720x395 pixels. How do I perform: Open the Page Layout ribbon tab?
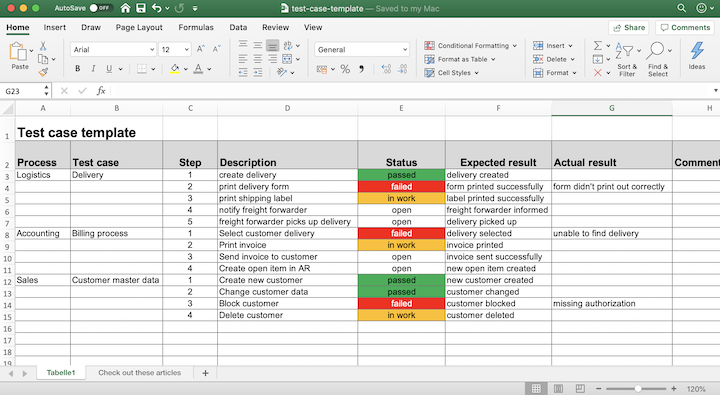pos(139,27)
